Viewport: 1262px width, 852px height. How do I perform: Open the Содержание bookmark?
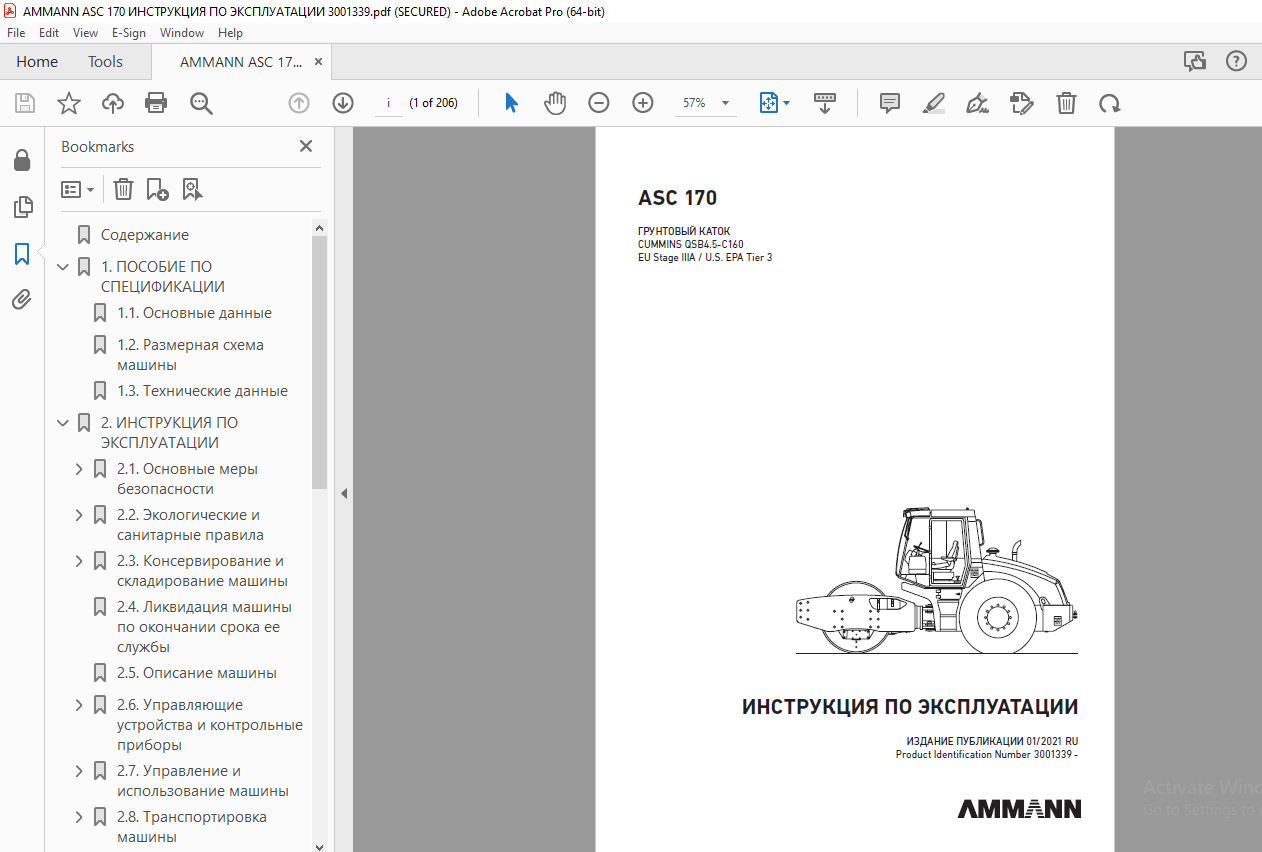[145, 235]
